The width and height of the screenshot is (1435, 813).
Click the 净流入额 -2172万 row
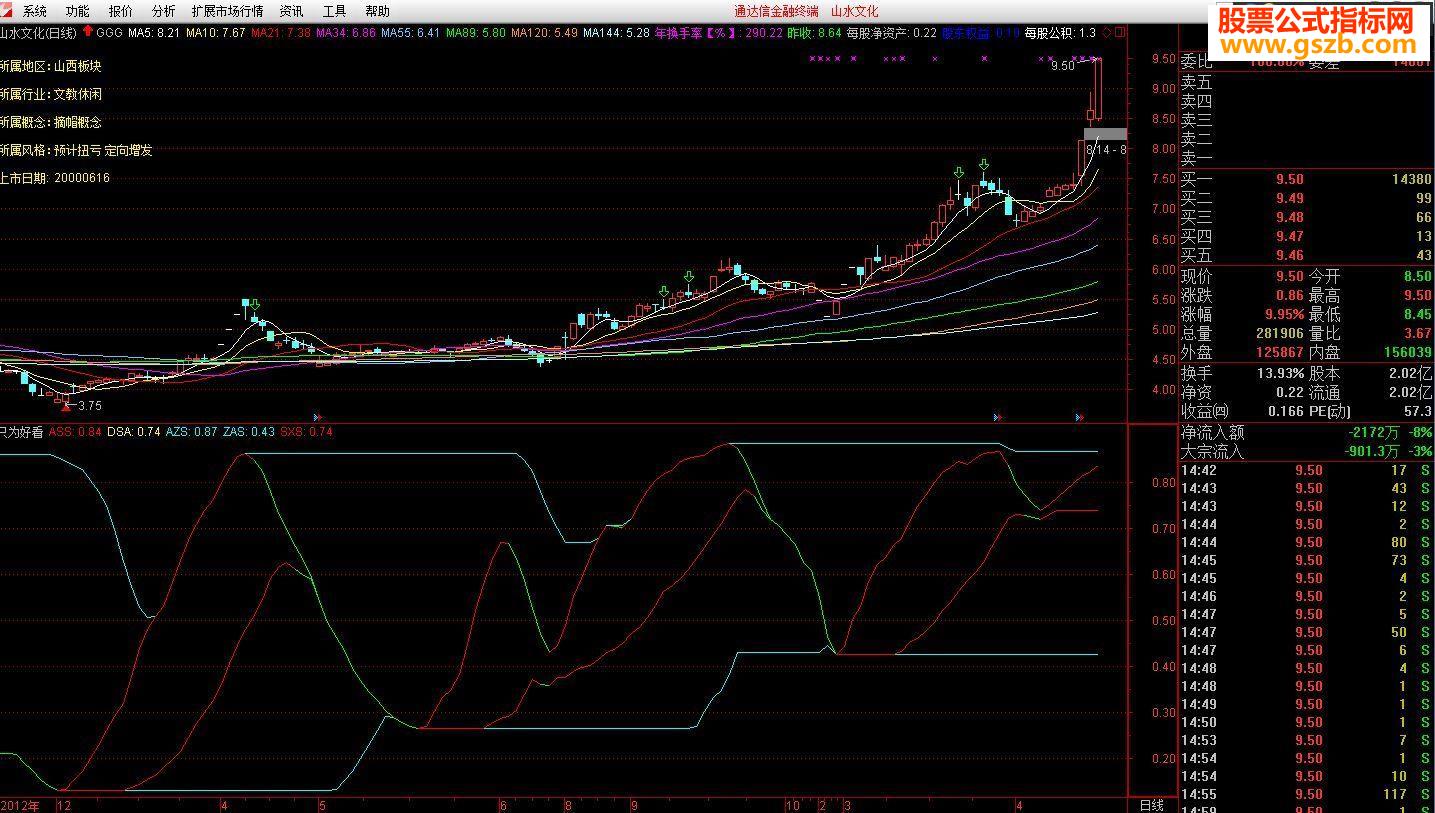tap(1306, 433)
